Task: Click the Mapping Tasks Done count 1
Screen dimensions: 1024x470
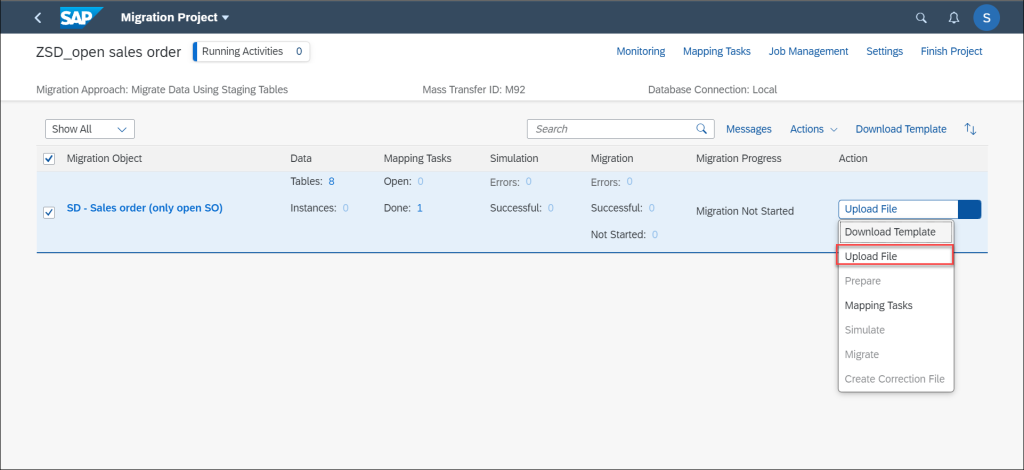Action: [419, 208]
